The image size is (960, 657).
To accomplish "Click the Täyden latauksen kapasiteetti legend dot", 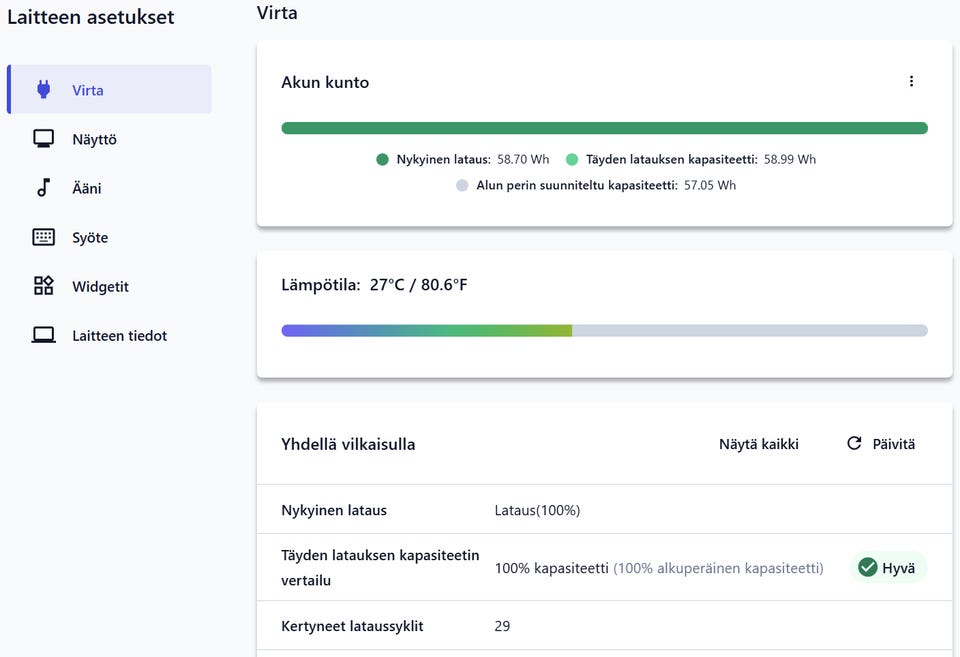I will (572, 159).
